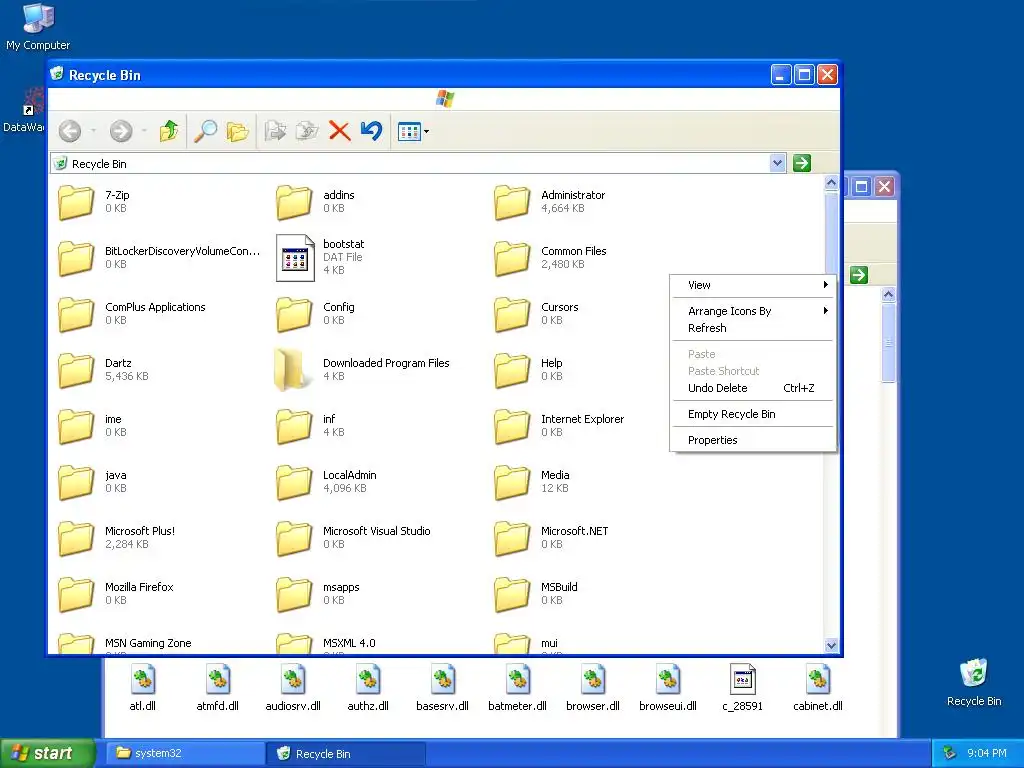The image size is (1024, 768).
Task: Maximize the system32 window
Action: [x=861, y=187]
